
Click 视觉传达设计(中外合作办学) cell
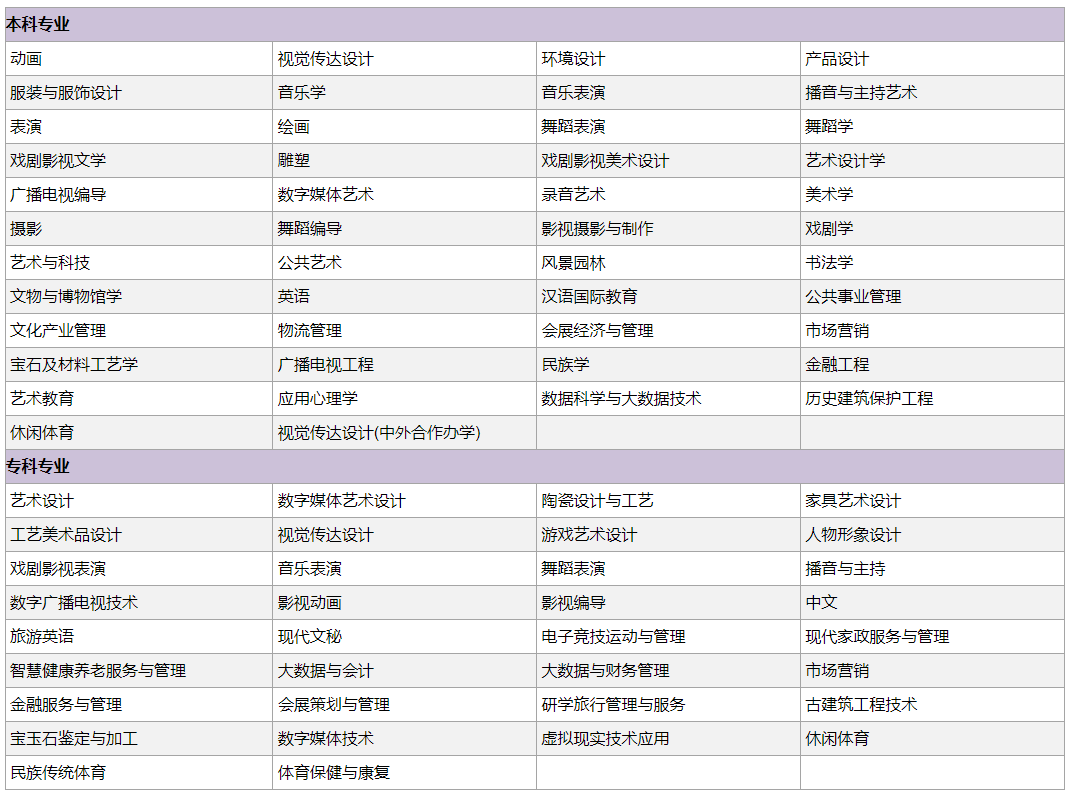point(404,433)
